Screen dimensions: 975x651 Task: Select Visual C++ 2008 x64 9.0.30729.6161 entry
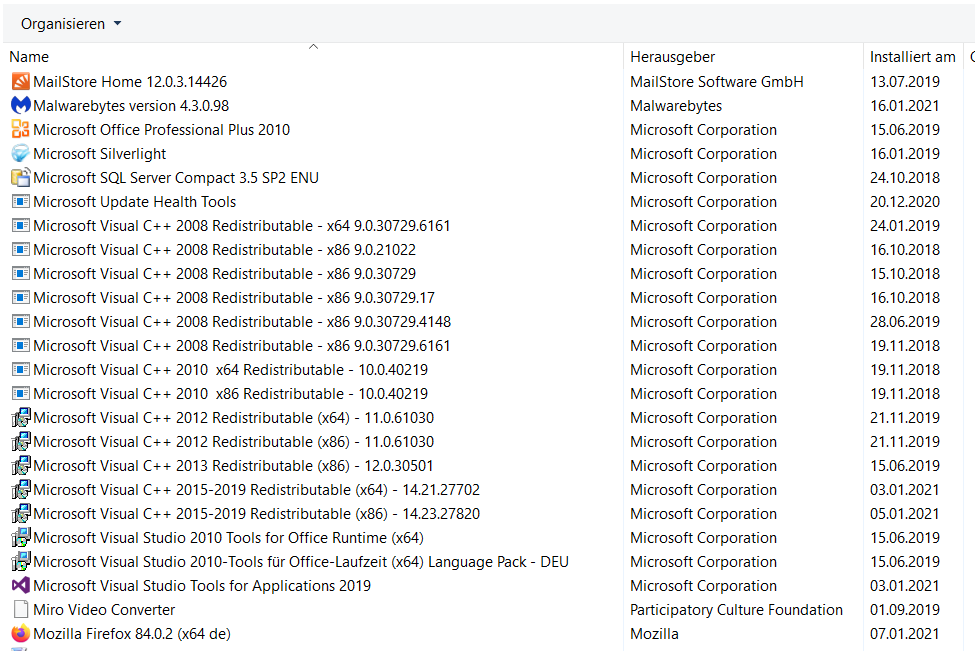tap(241, 226)
